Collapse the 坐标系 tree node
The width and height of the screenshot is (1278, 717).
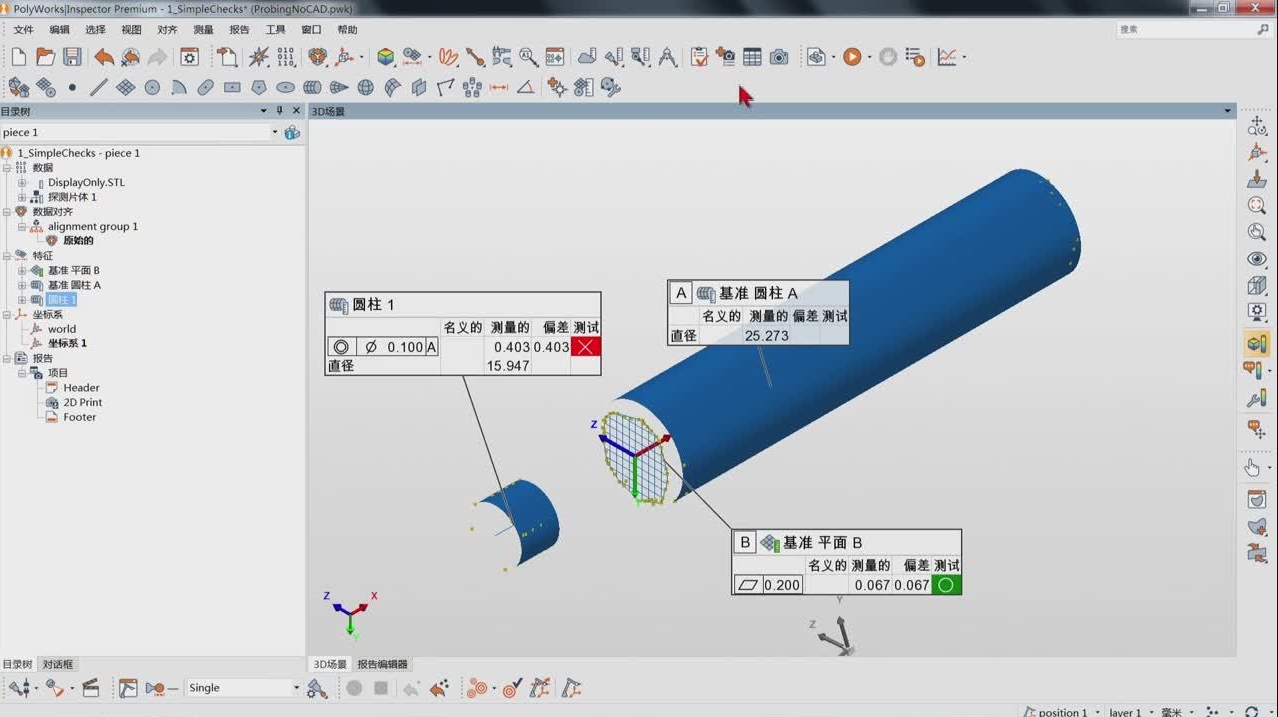click(6, 314)
